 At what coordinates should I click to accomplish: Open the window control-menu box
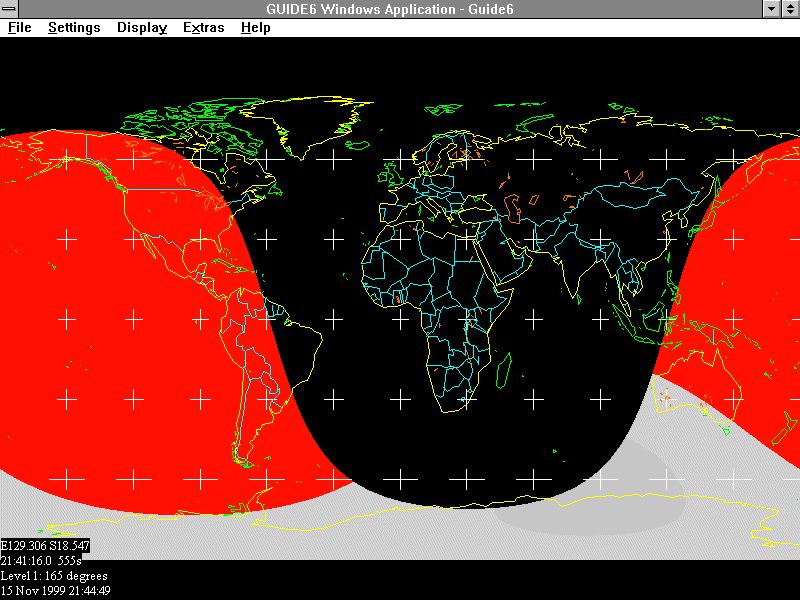[10, 8]
